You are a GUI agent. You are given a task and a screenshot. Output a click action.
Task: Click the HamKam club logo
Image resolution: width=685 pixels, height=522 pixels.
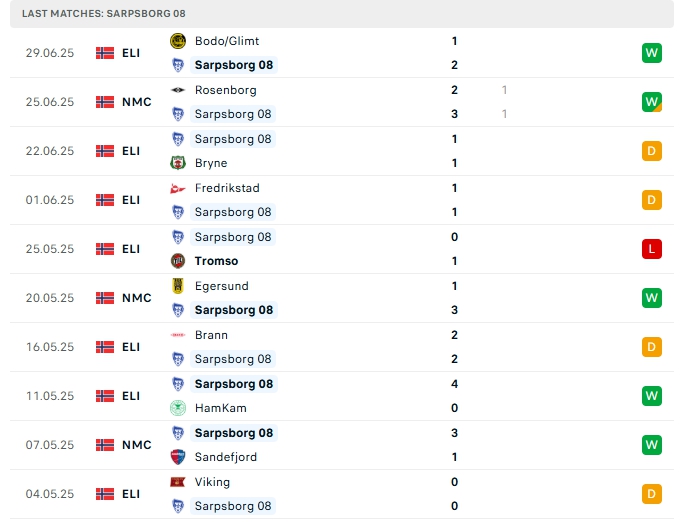tap(178, 408)
